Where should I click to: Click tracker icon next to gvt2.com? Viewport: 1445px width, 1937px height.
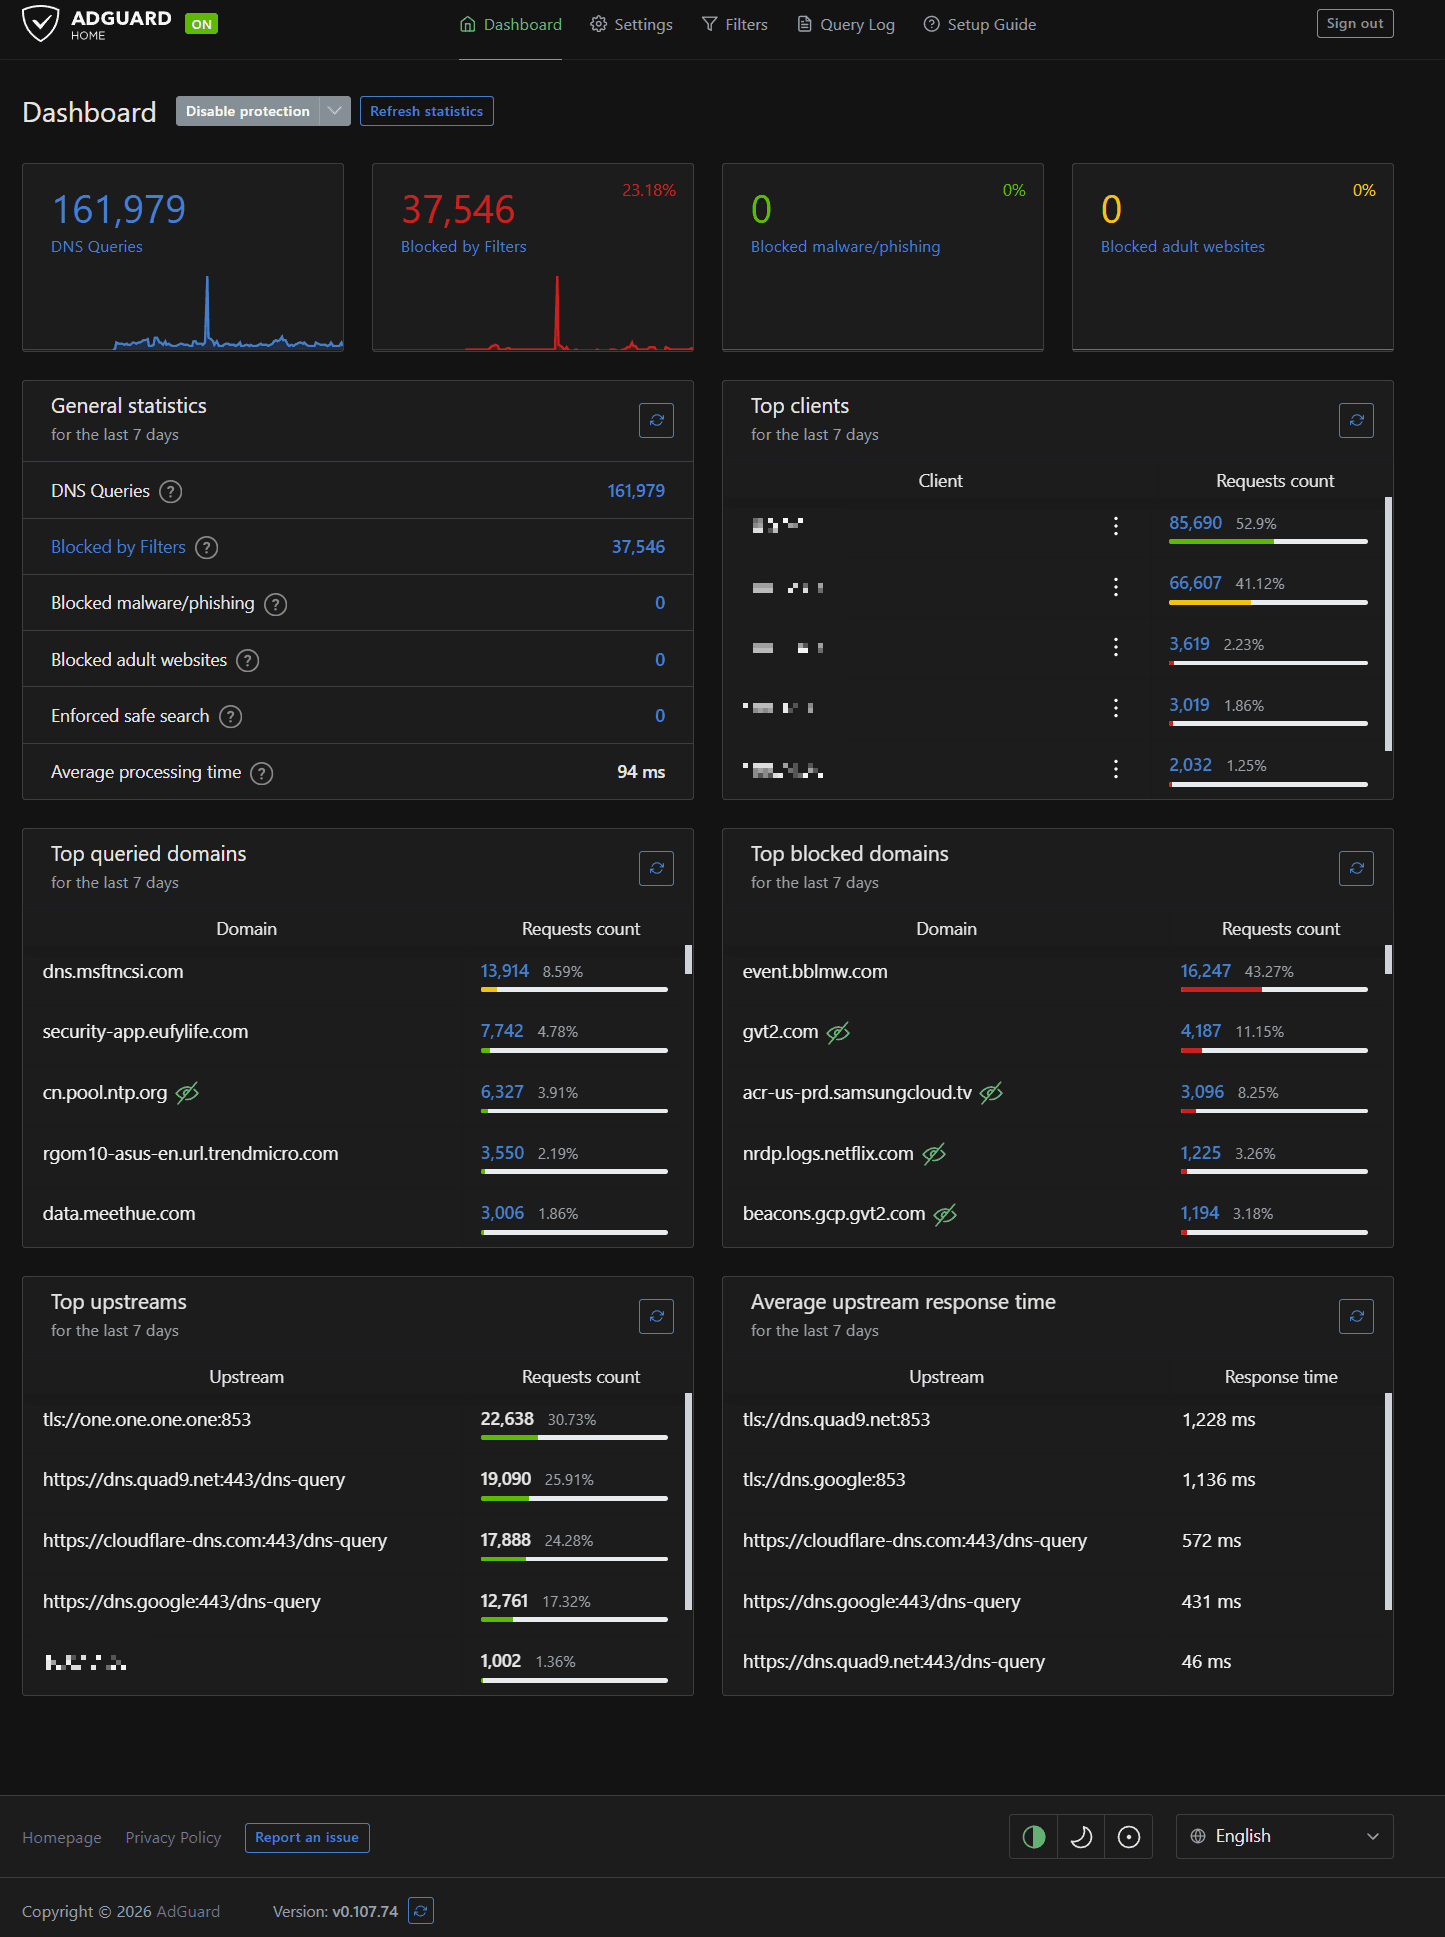click(838, 1032)
